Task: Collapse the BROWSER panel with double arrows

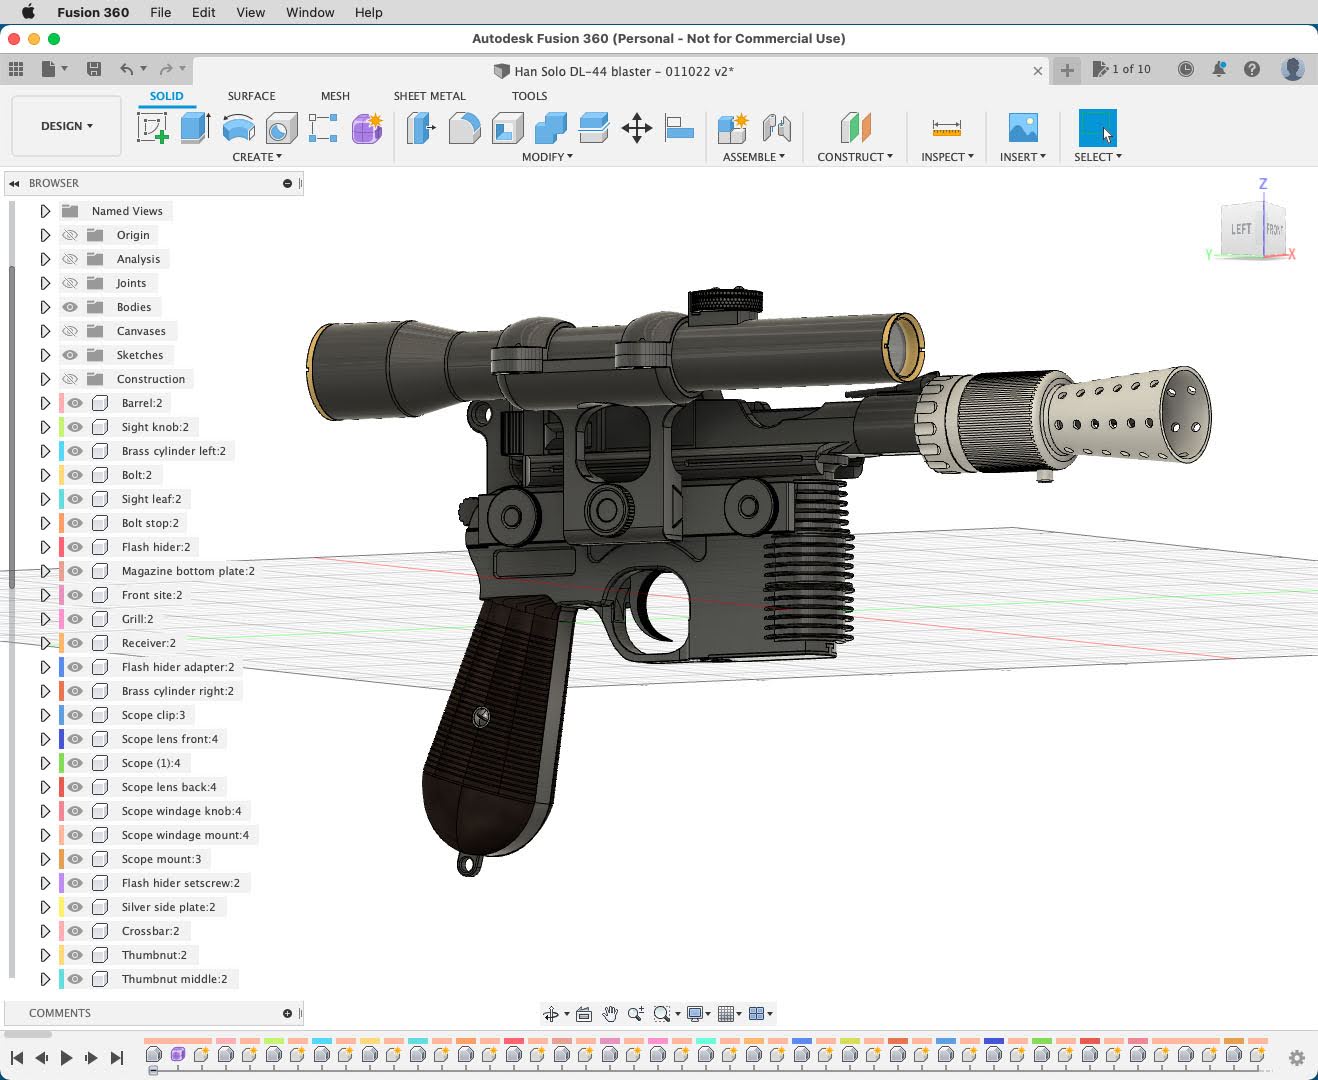Action: coord(14,183)
